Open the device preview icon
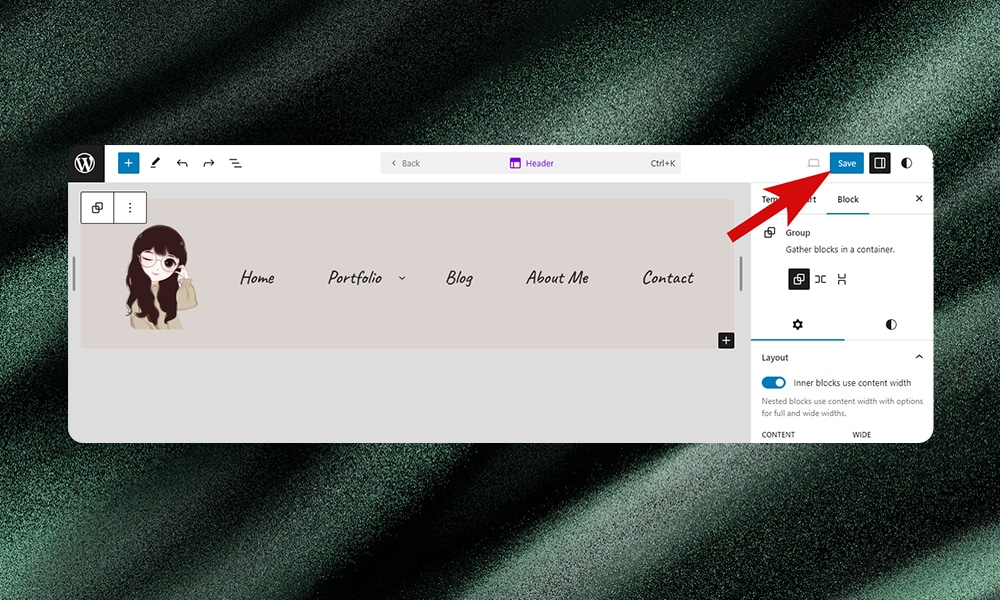 [814, 162]
